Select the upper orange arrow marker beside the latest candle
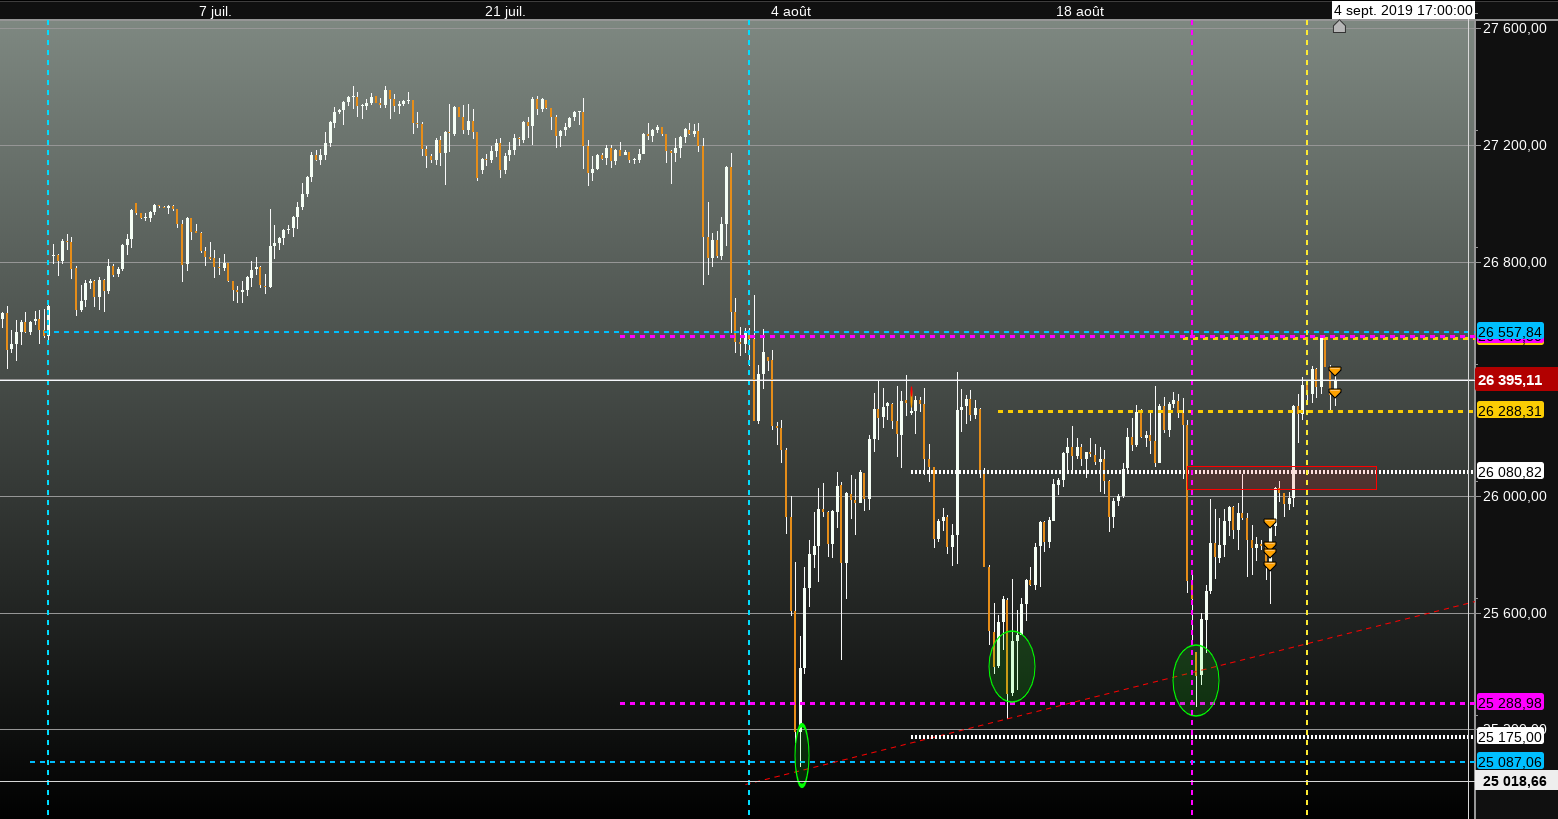The width and height of the screenshot is (1558, 819). (x=1335, y=372)
